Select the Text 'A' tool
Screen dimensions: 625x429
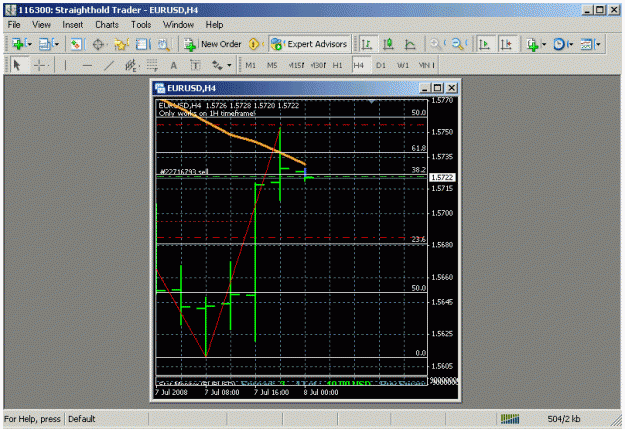pos(173,65)
